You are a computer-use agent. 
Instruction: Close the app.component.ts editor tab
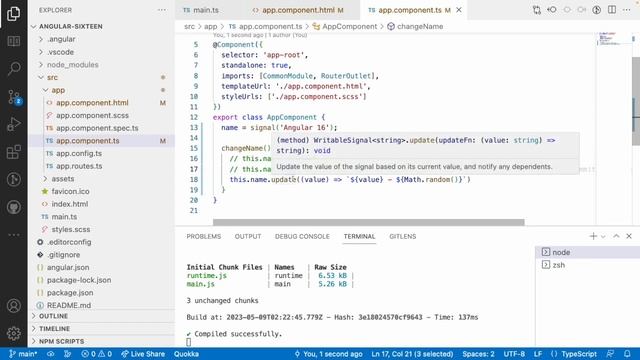459,10
